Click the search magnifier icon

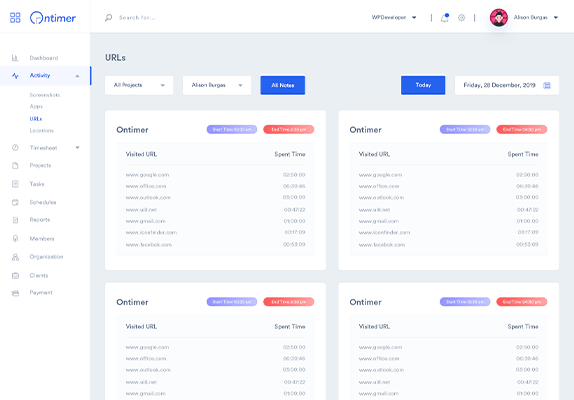[x=108, y=18]
